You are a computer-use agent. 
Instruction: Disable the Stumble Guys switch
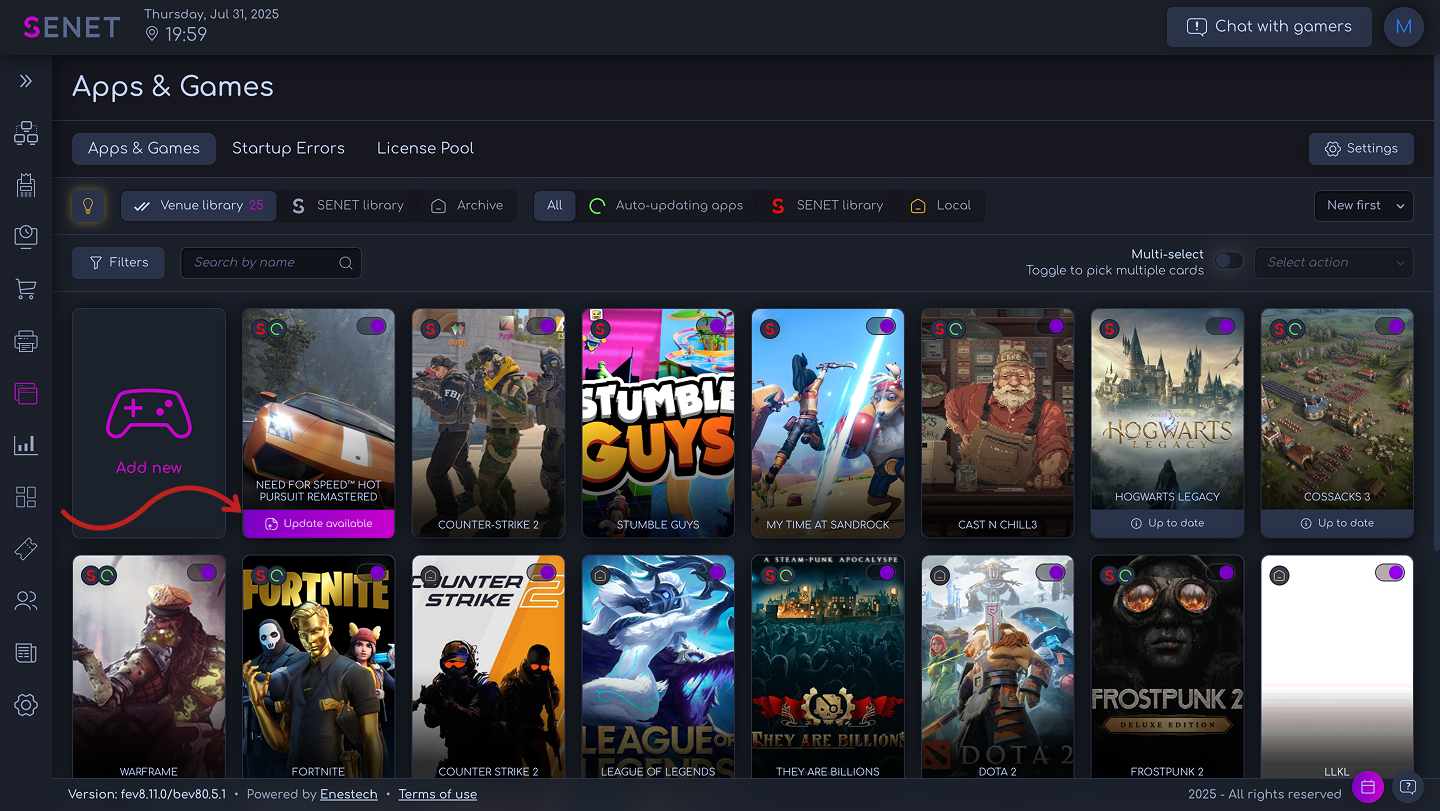[711, 326]
